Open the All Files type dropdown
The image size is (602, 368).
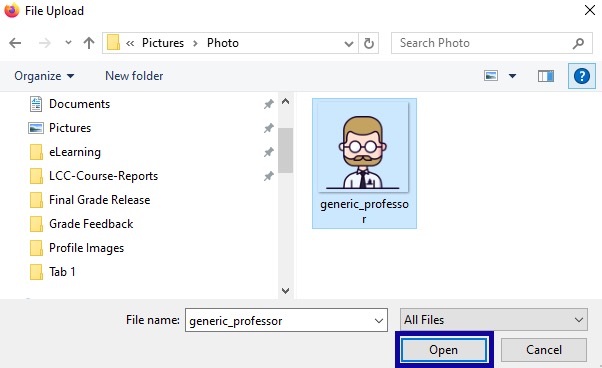pyautogui.click(x=493, y=320)
